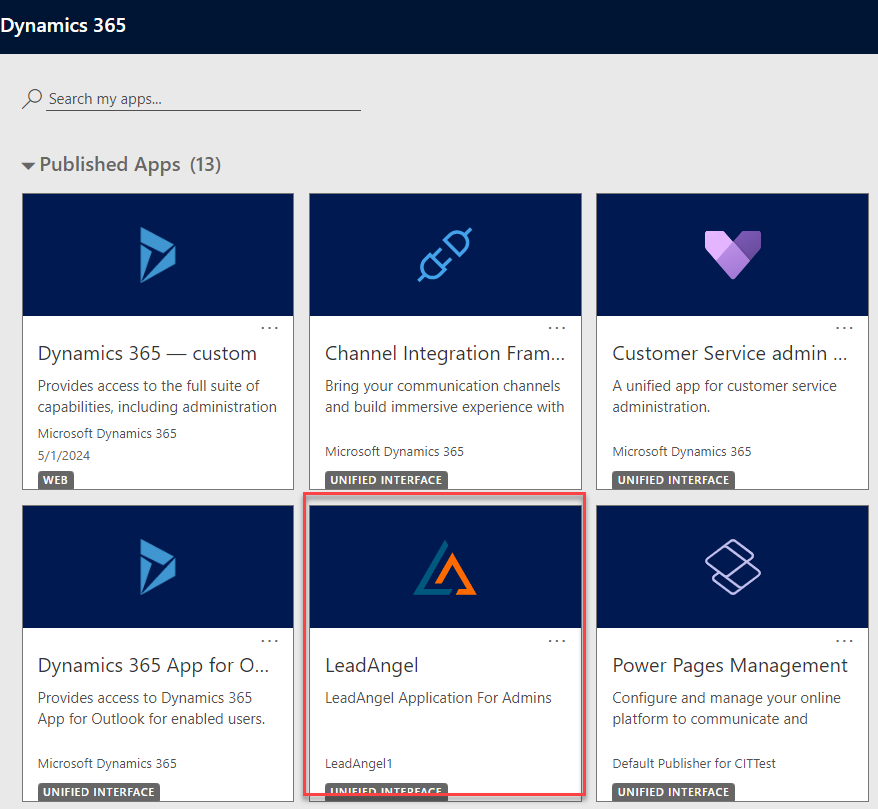This screenshot has height=809, width=878.
Task: Open Customer Service admin heart icon
Action: pos(732,254)
